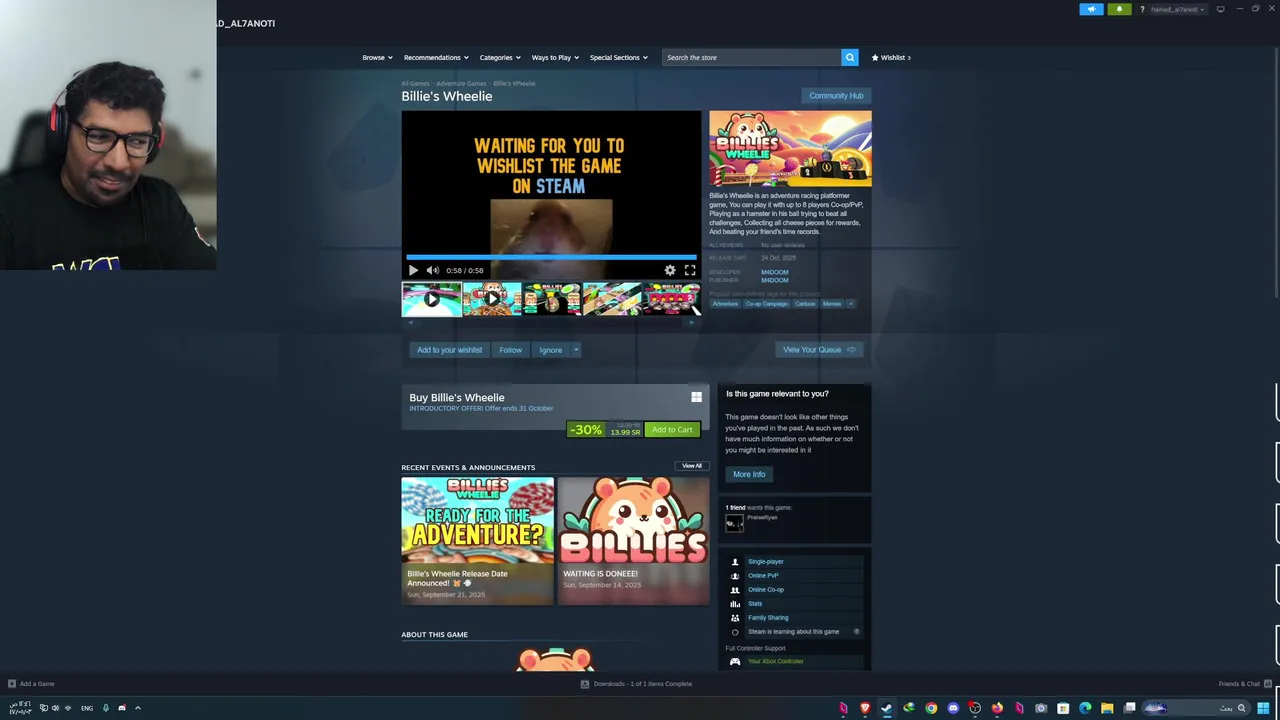Click the Co-op Campaign tag
Image resolution: width=1280 pixels, height=720 pixels.
point(766,304)
